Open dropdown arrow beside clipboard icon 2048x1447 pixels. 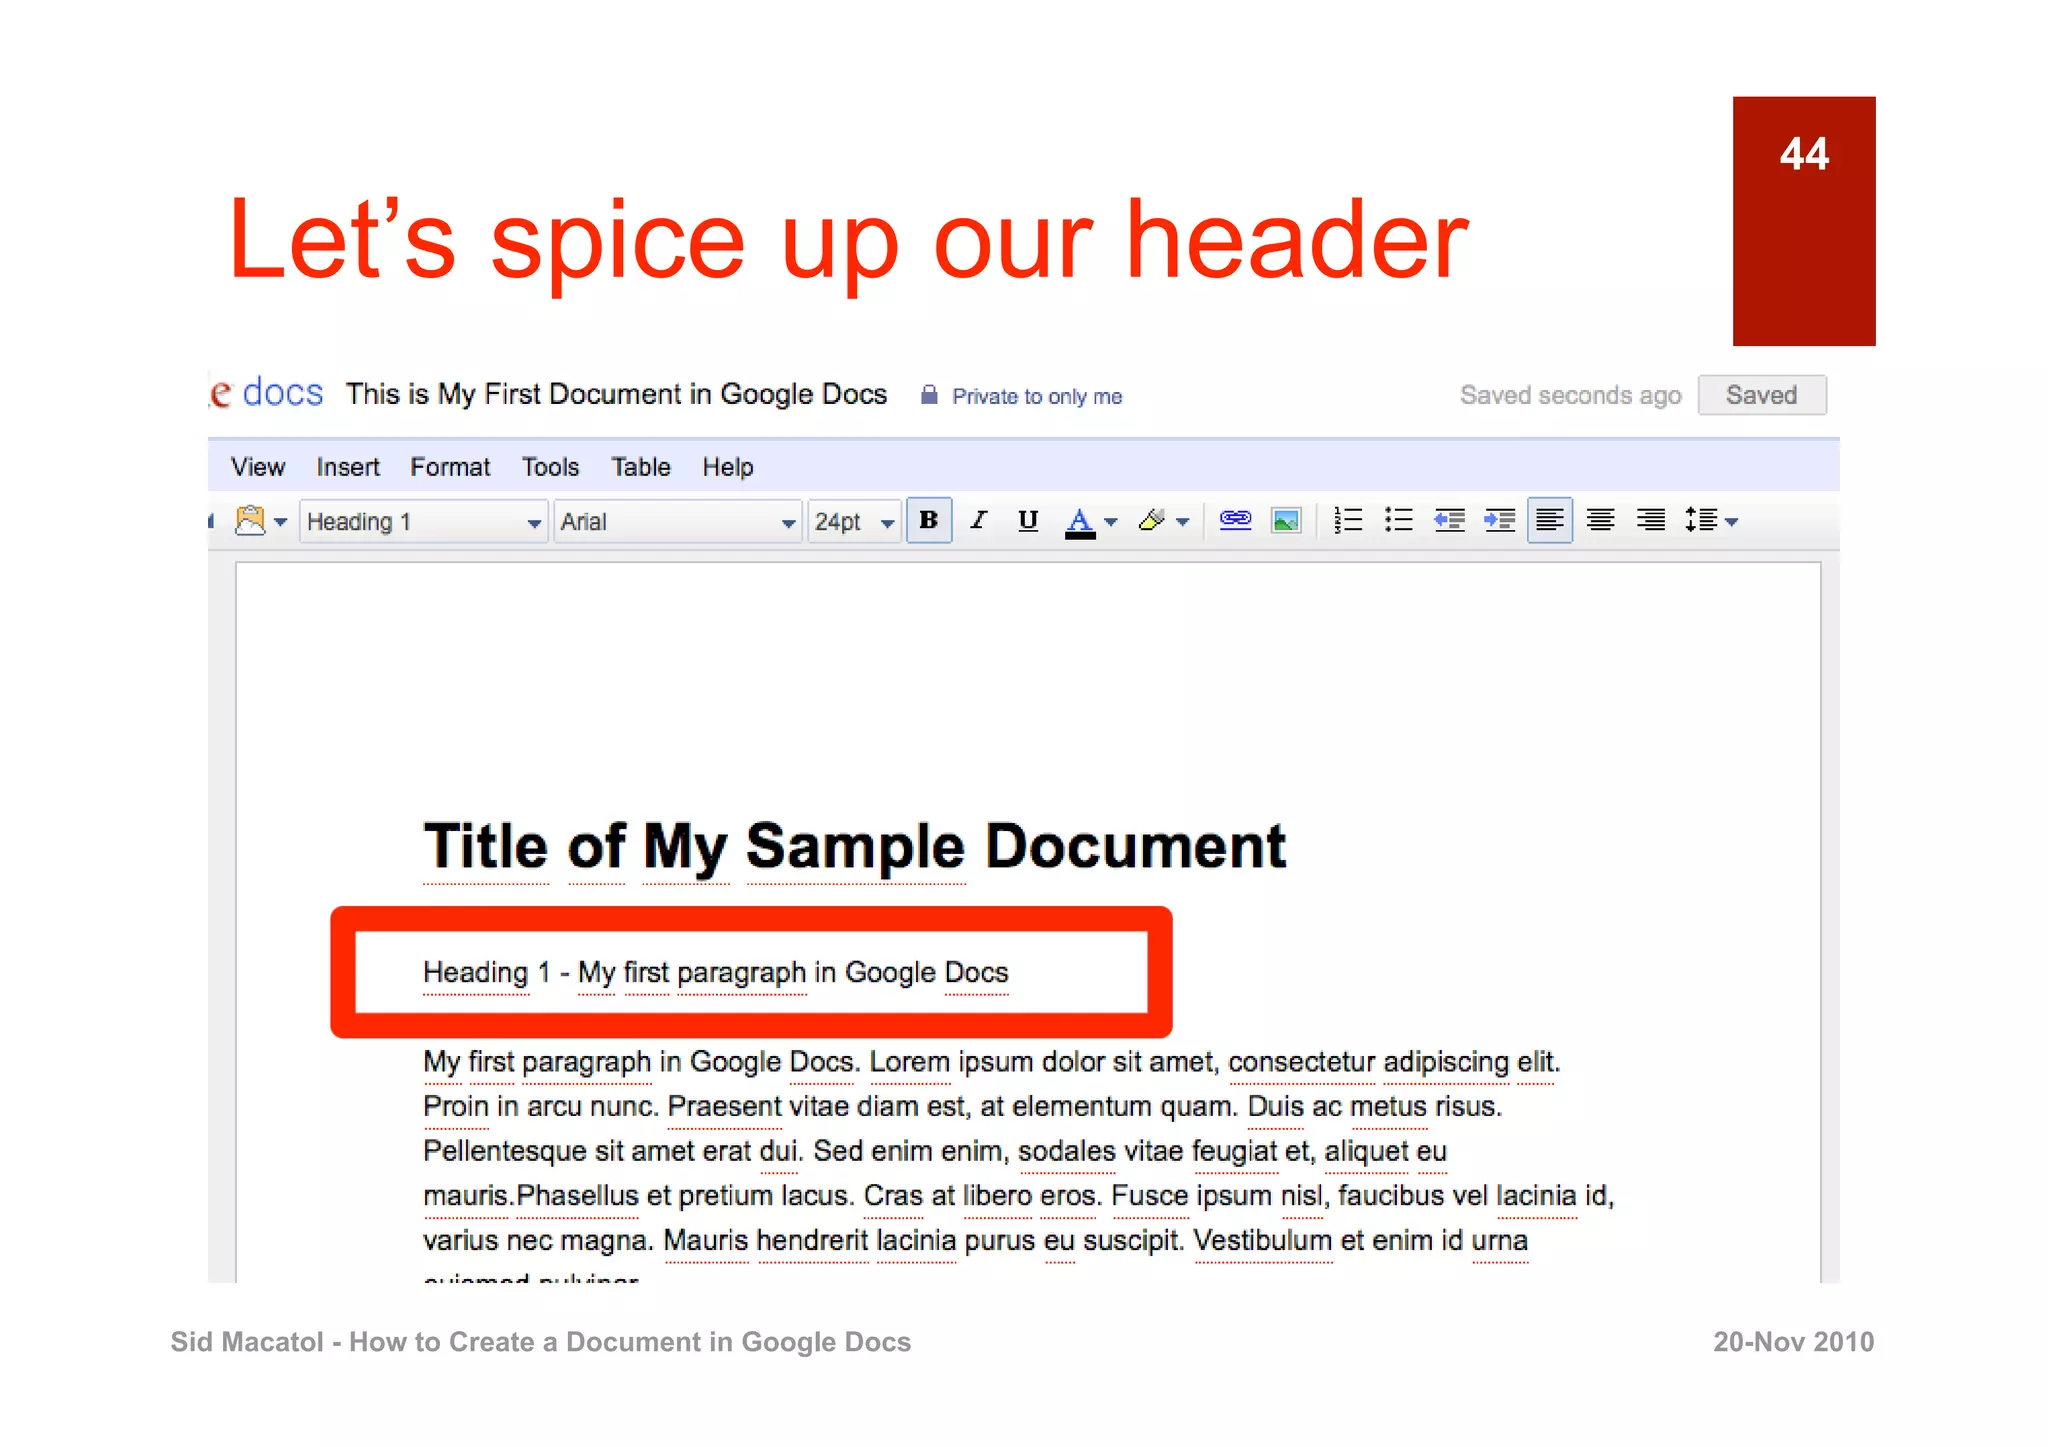click(281, 522)
